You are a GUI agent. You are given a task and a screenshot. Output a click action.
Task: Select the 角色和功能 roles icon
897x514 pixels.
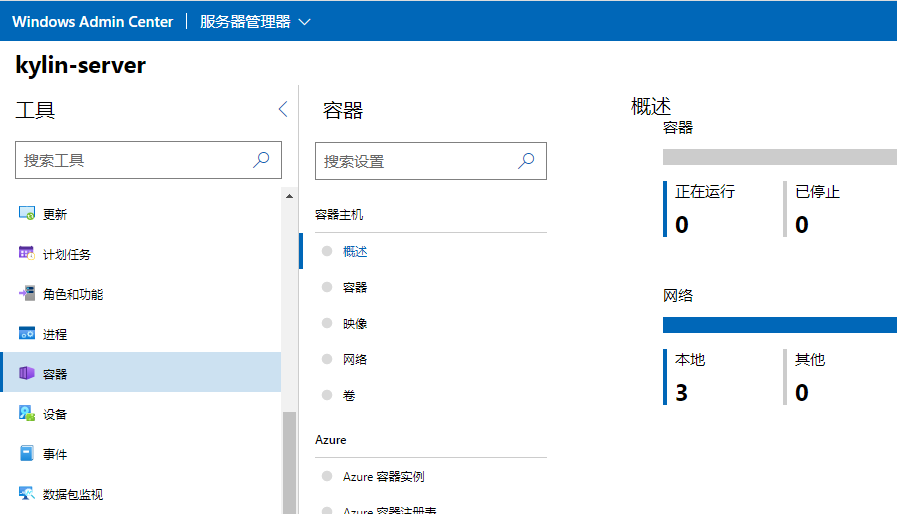(x=27, y=293)
